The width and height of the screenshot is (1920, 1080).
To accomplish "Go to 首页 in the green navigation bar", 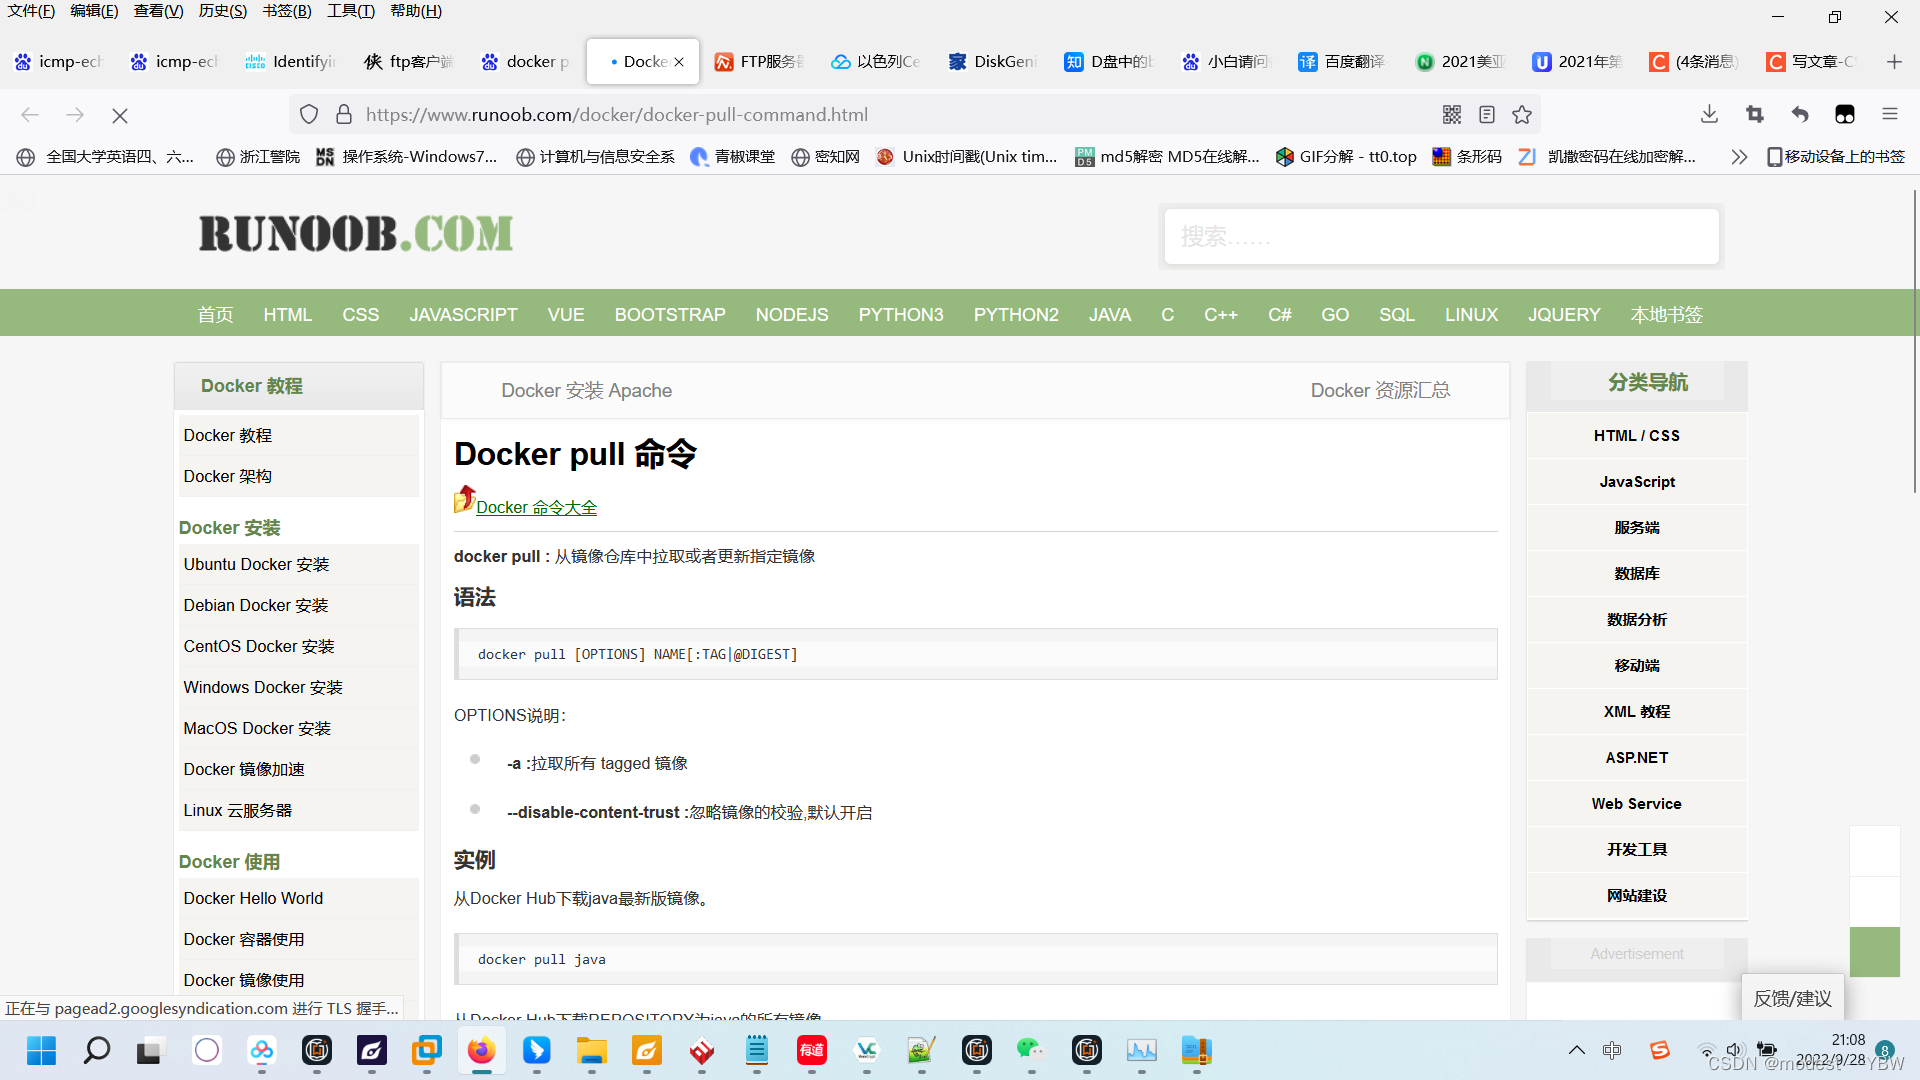I will coord(215,314).
